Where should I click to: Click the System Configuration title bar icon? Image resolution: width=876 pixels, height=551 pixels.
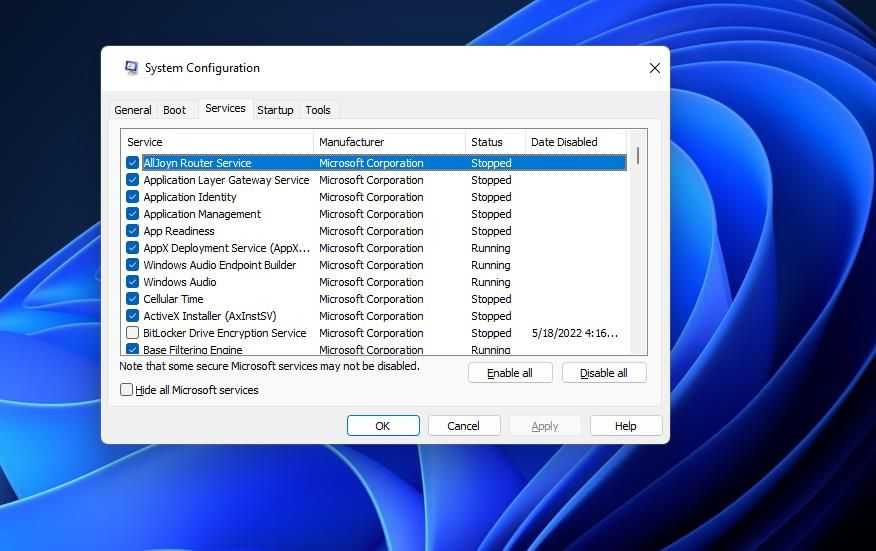[x=131, y=68]
